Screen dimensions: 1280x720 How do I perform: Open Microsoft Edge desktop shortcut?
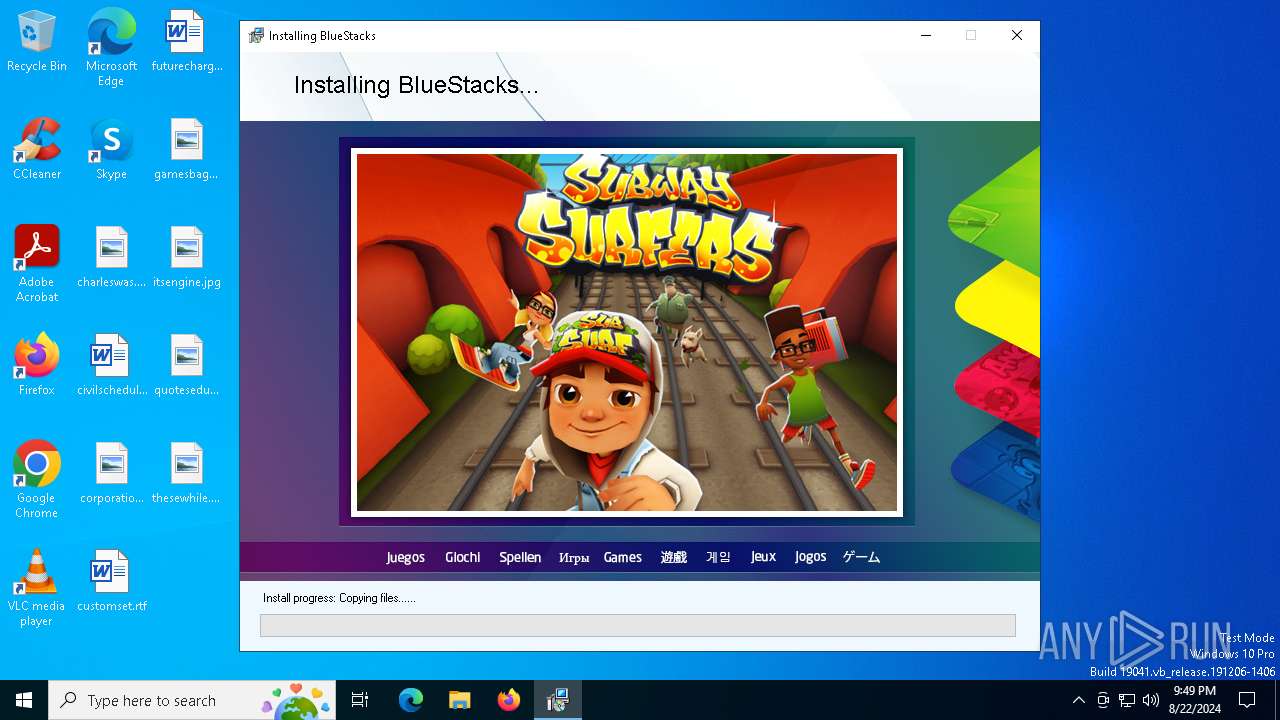coord(111,47)
